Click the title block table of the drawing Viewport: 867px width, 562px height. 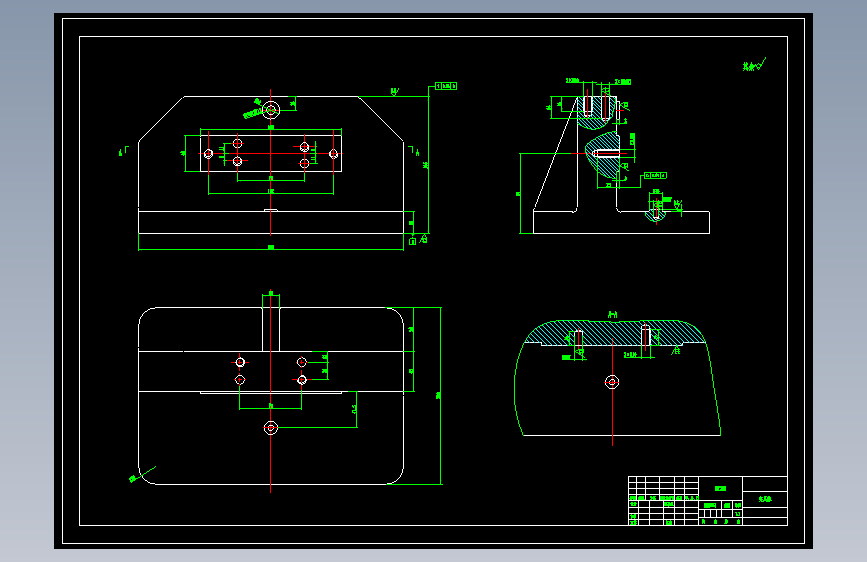click(x=708, y=501)
